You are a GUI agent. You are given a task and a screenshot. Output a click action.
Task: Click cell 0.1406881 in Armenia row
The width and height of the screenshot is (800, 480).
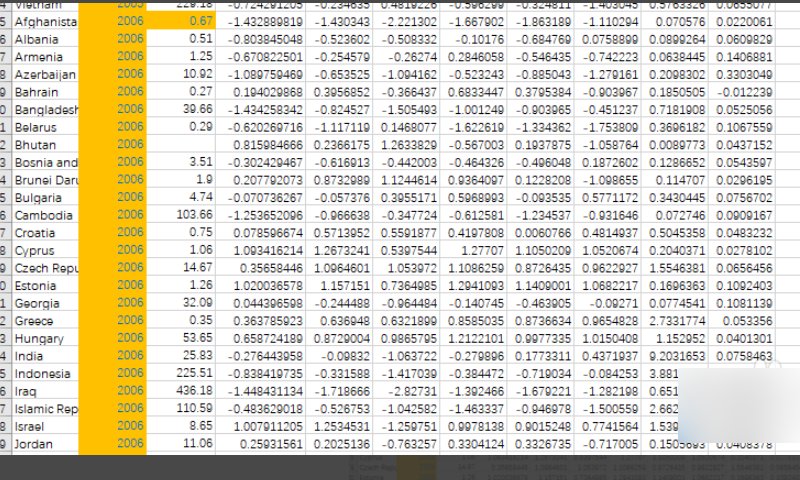coord(742,57)
